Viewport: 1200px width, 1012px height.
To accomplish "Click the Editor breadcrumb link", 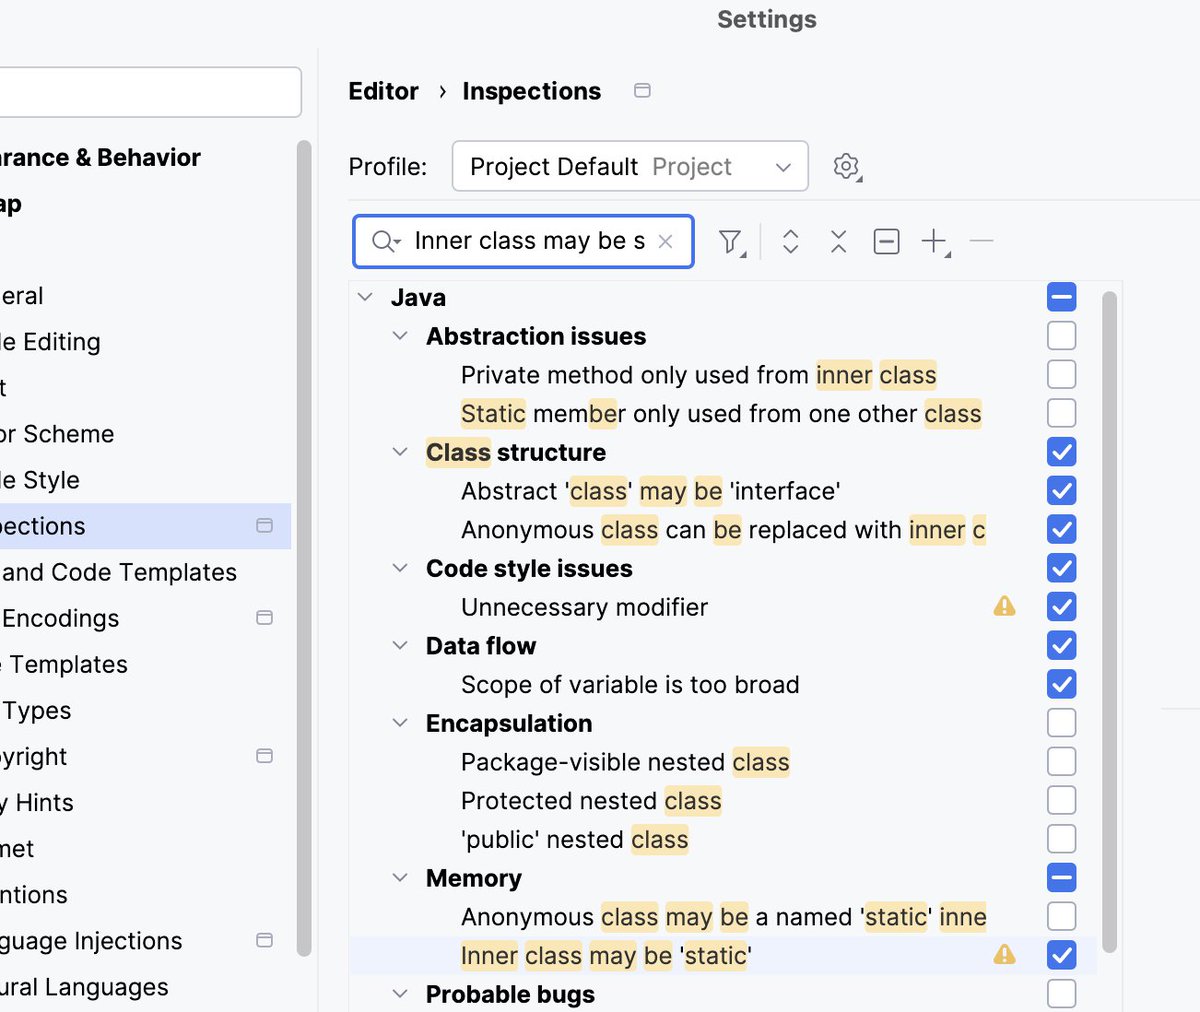I will tap(383, 91).
